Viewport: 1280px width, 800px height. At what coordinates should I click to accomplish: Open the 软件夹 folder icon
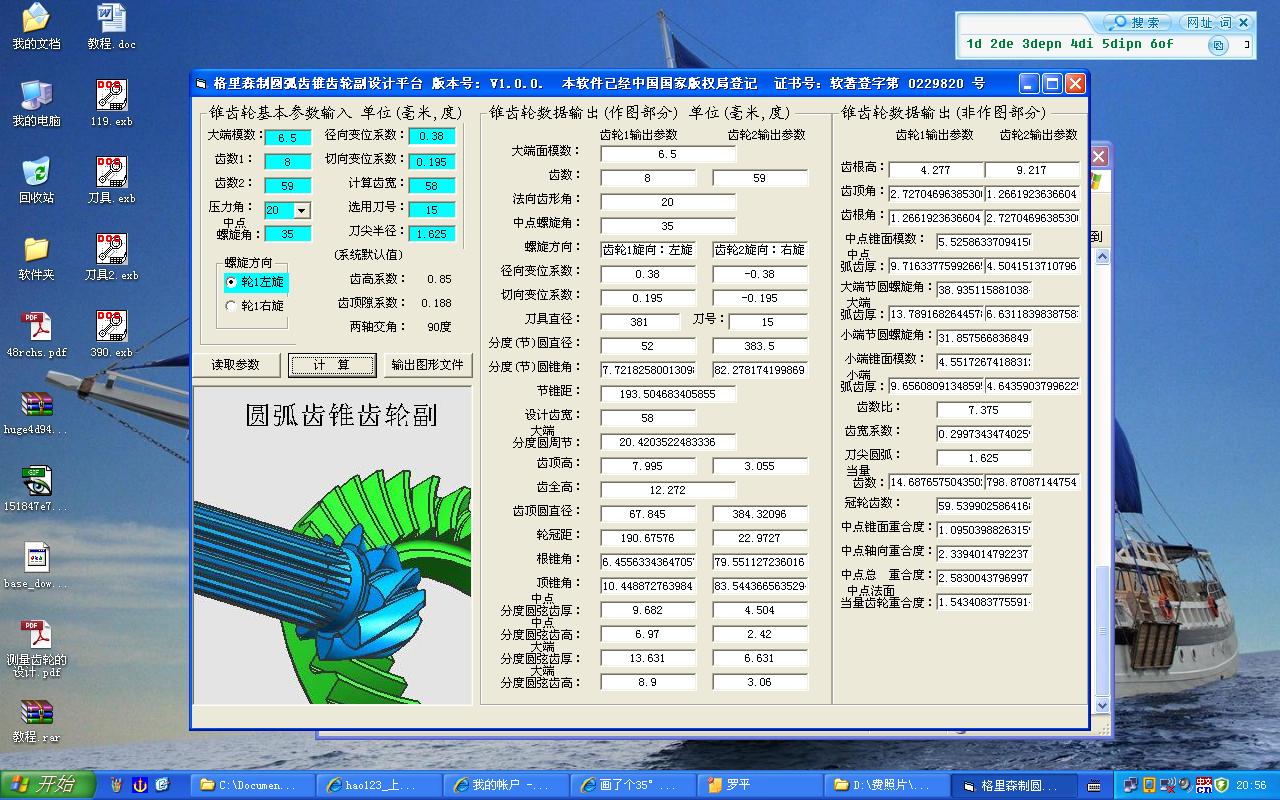(x=36, y=257)
